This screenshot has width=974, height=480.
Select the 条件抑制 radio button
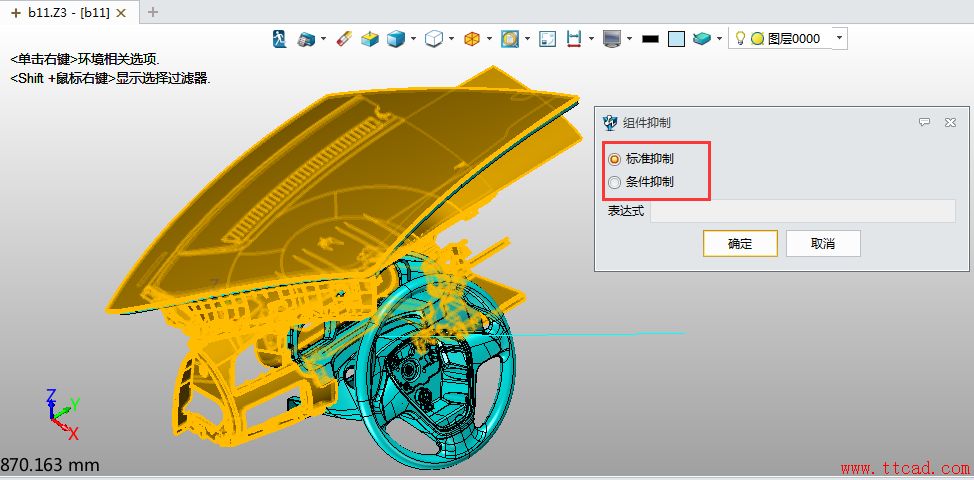coord(614,182)
